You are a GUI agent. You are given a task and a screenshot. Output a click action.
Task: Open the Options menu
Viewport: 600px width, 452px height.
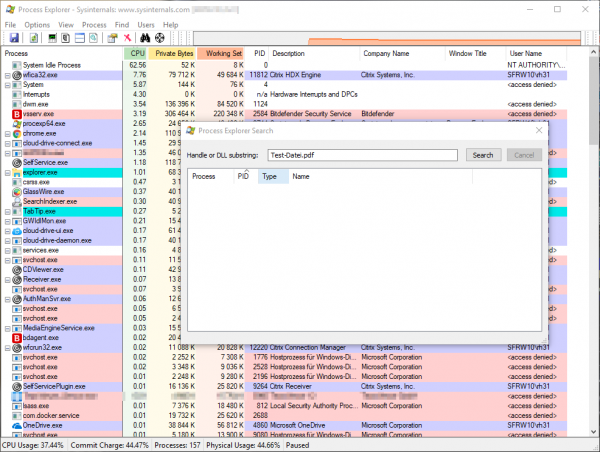tap(37, 25)
